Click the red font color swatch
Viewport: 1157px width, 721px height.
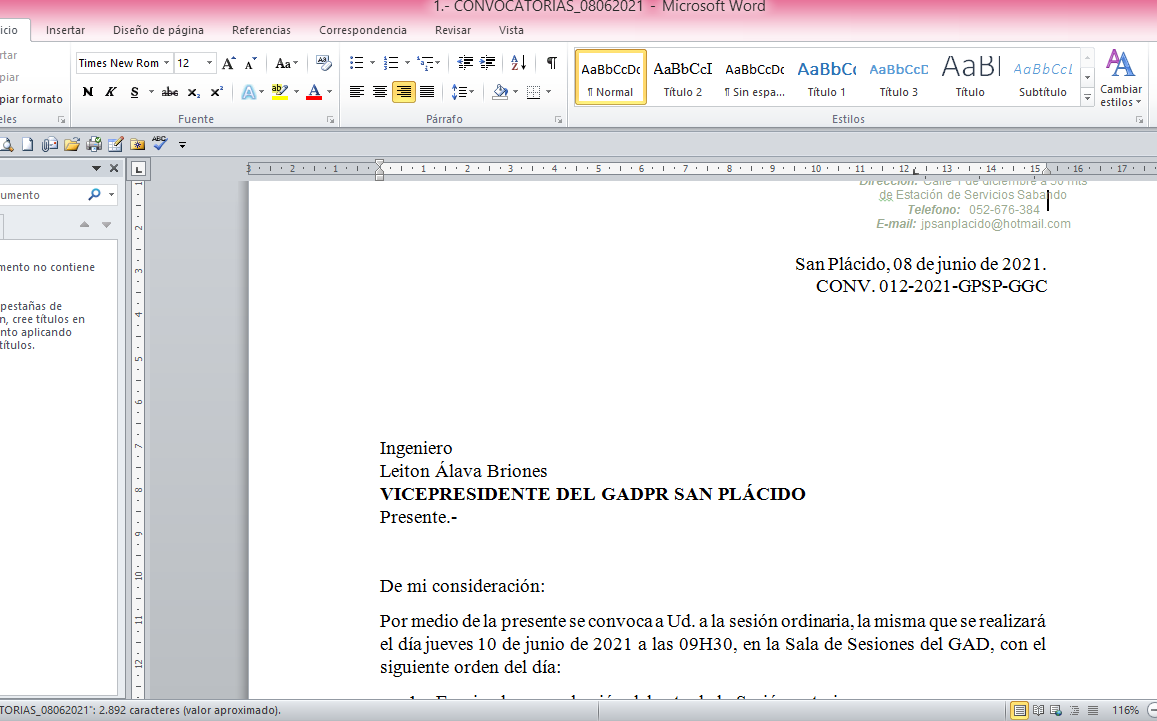coord(313,92)
